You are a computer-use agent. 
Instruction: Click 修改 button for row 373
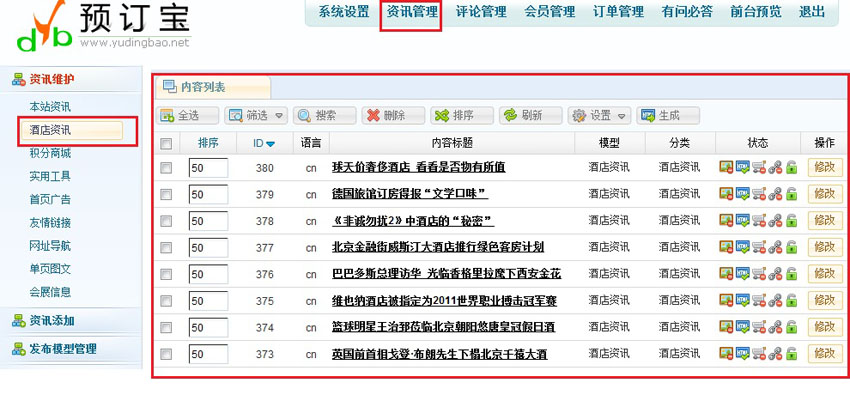coord(825,353)
